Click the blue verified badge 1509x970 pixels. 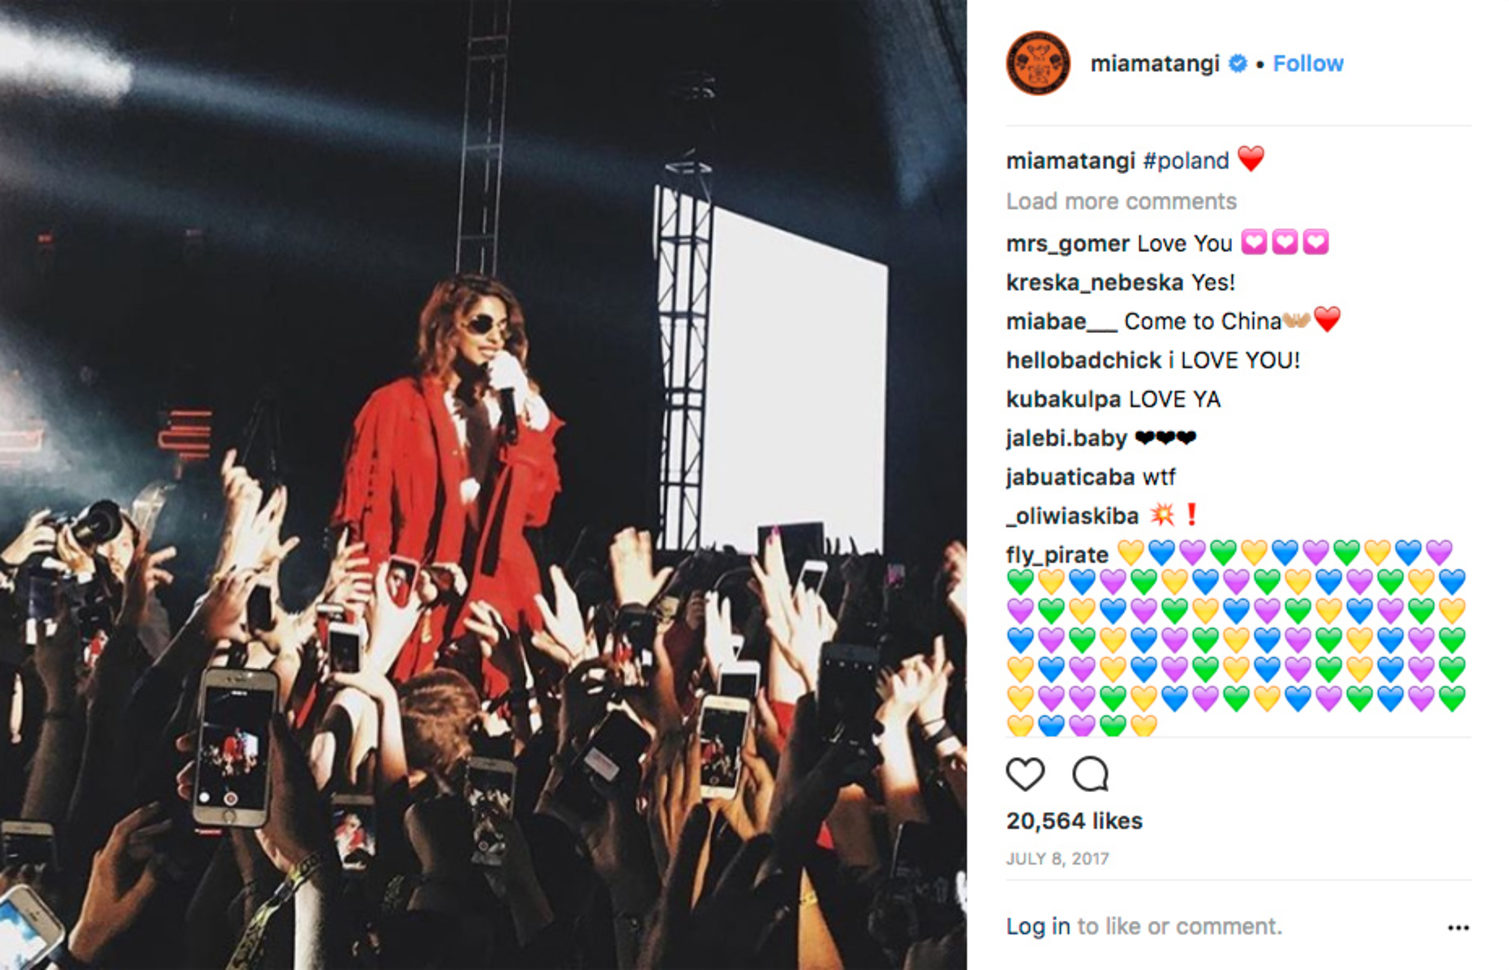click(x=1237, y=63)
